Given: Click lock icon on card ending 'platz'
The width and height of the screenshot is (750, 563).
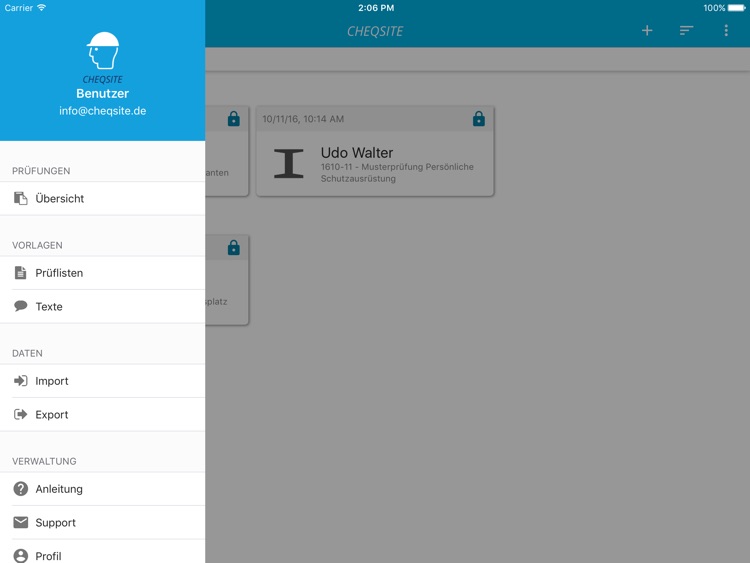Looking at the screenshot, I should (x=233, y=248).
